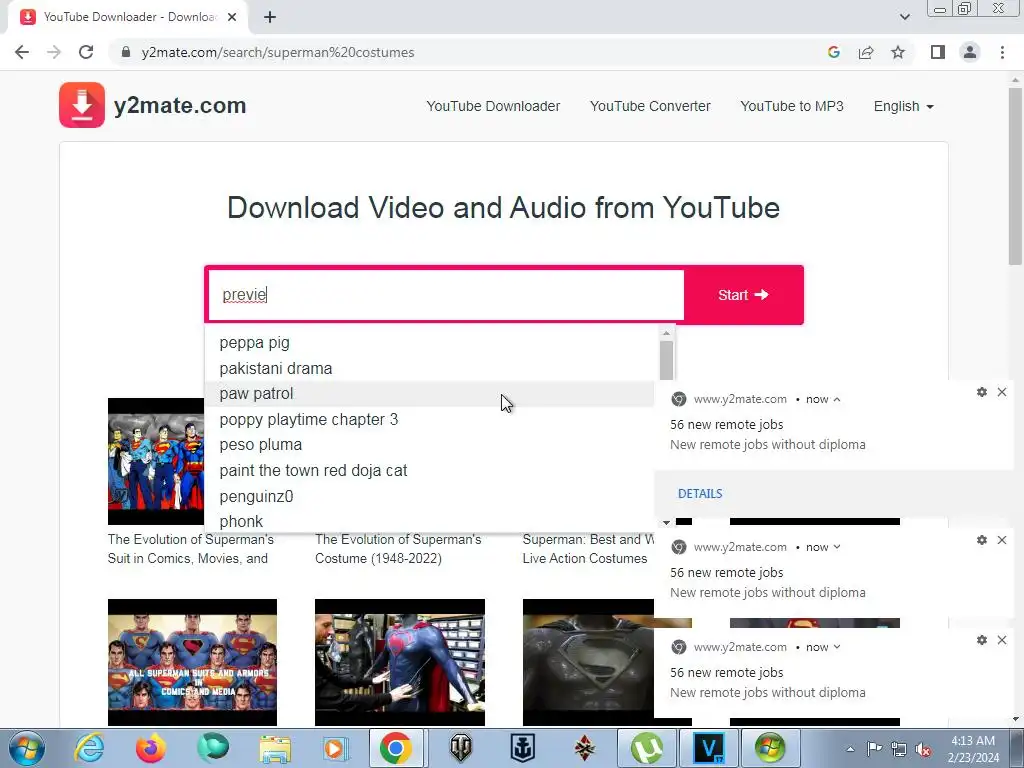The height and width of the screenshot is (768, 1024).
Task: Click the suggestion list scroll up arrow
Action: [666, 333]
